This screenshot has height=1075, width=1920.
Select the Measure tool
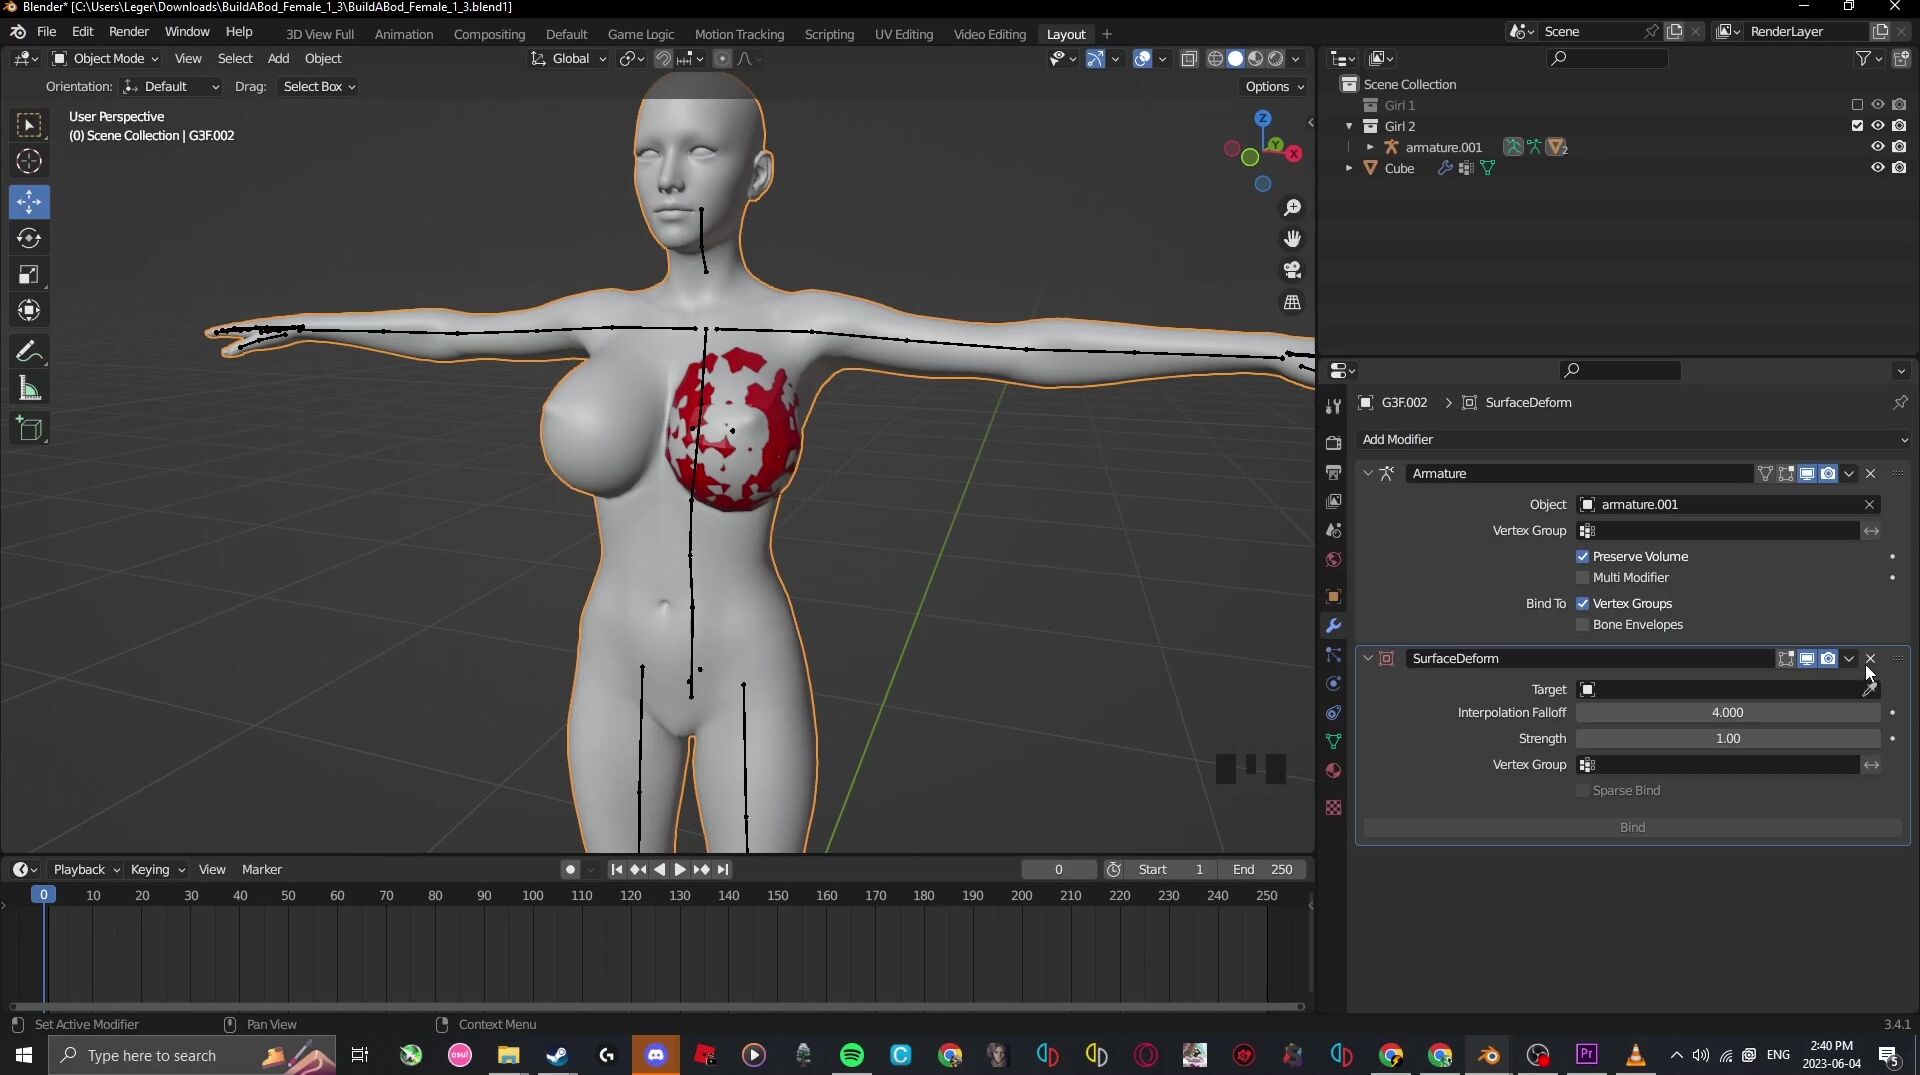pos(29,389)
